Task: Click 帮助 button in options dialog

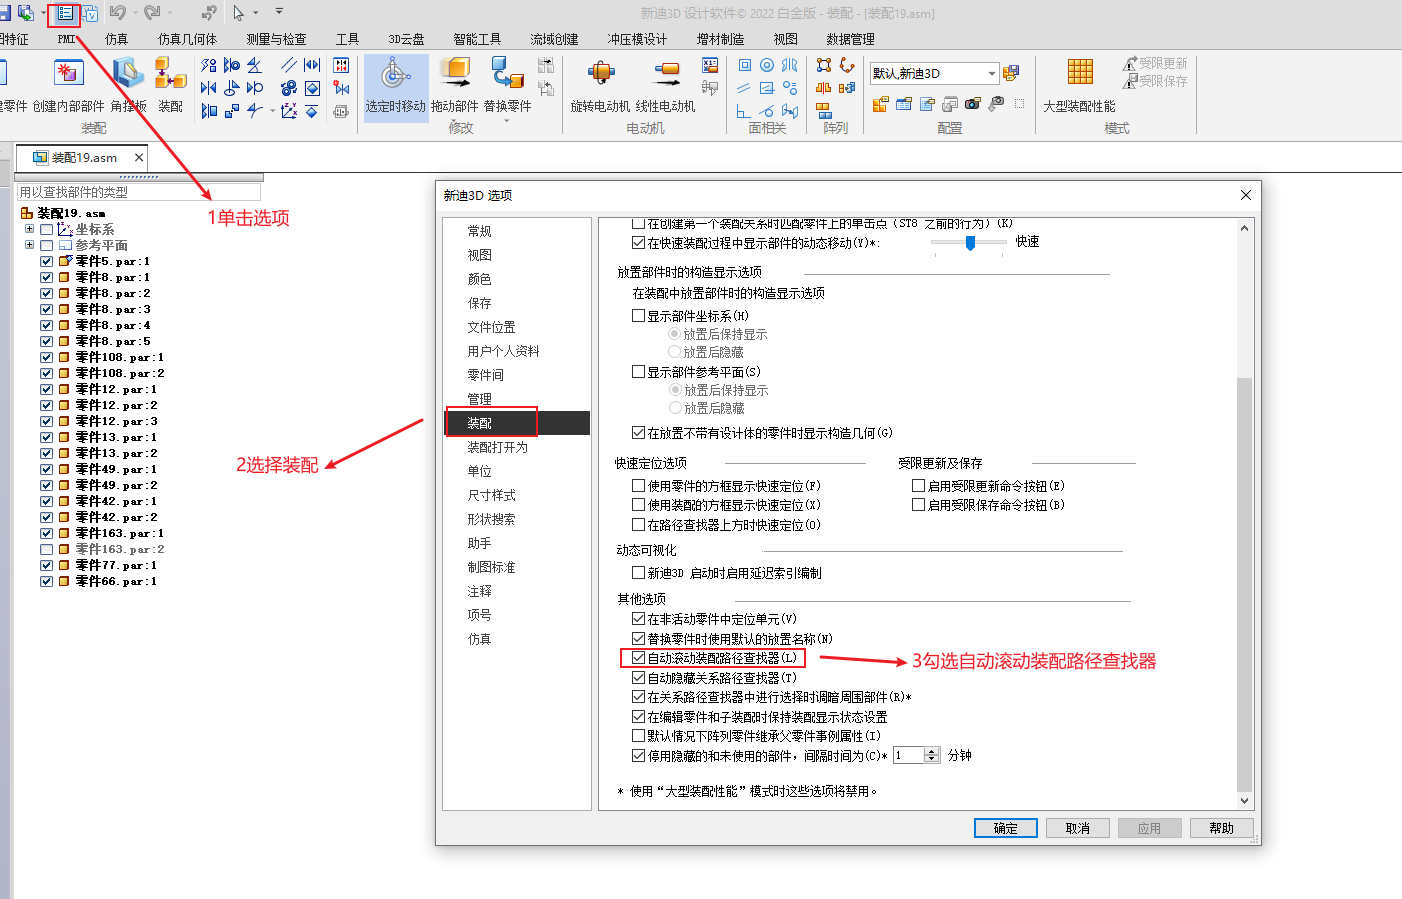Action: click(x=1222, y=828)
